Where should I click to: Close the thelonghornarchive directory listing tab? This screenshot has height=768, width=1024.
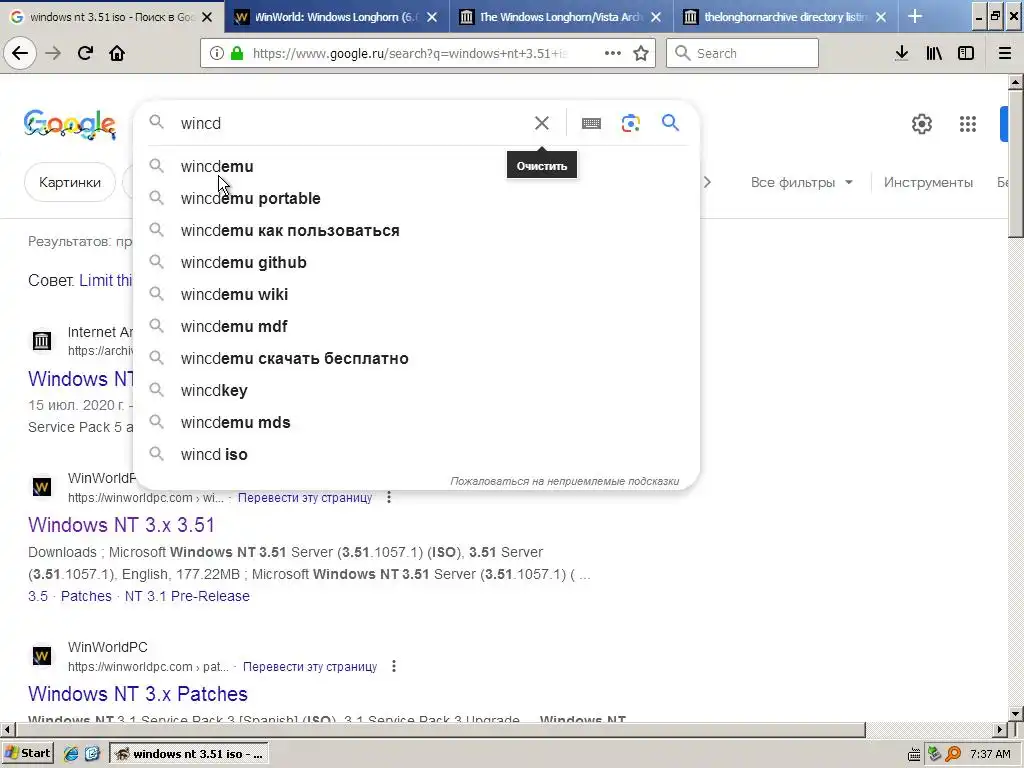pyautogui.click(x=881, y=17)
